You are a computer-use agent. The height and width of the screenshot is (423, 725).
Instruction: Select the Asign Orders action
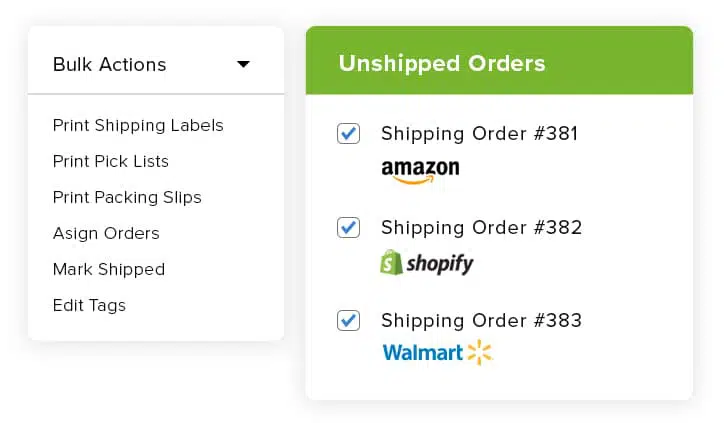[106, 233]
